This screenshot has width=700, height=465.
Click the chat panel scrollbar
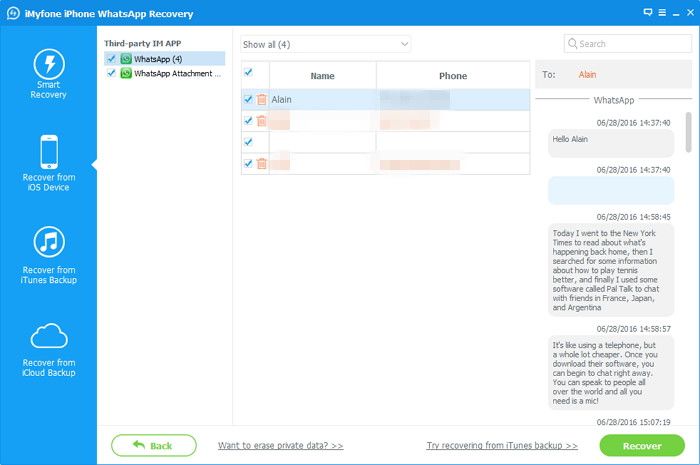[x=688, y=132]
